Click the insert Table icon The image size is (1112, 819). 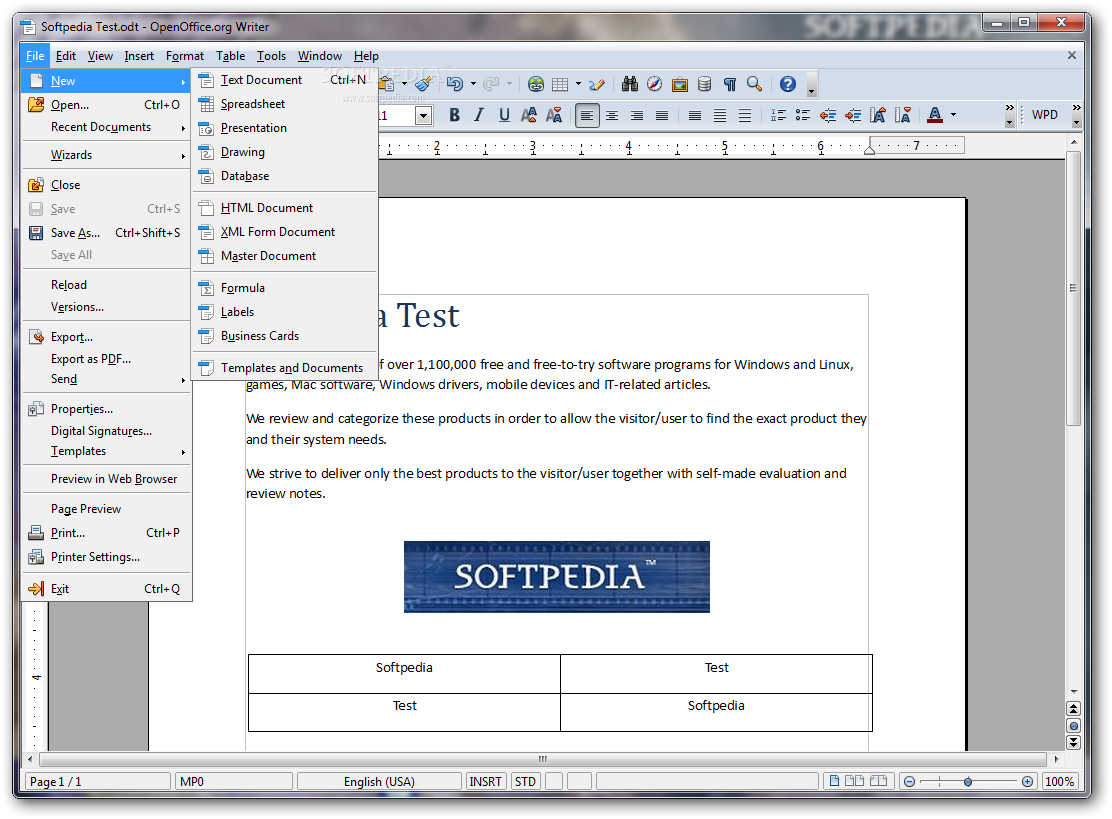[x=560, y=84]
